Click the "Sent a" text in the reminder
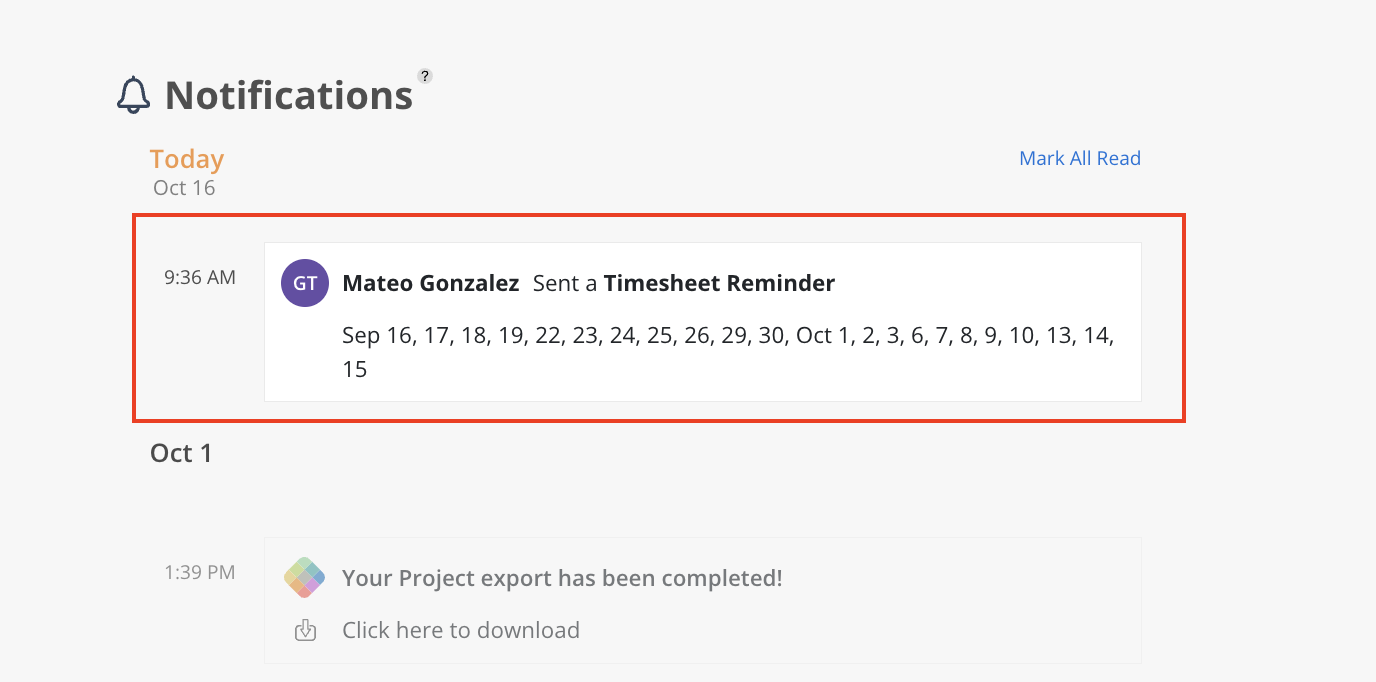Image resolution: width=1376 pixels, height=682 pixels. click(x=564, y=283)
